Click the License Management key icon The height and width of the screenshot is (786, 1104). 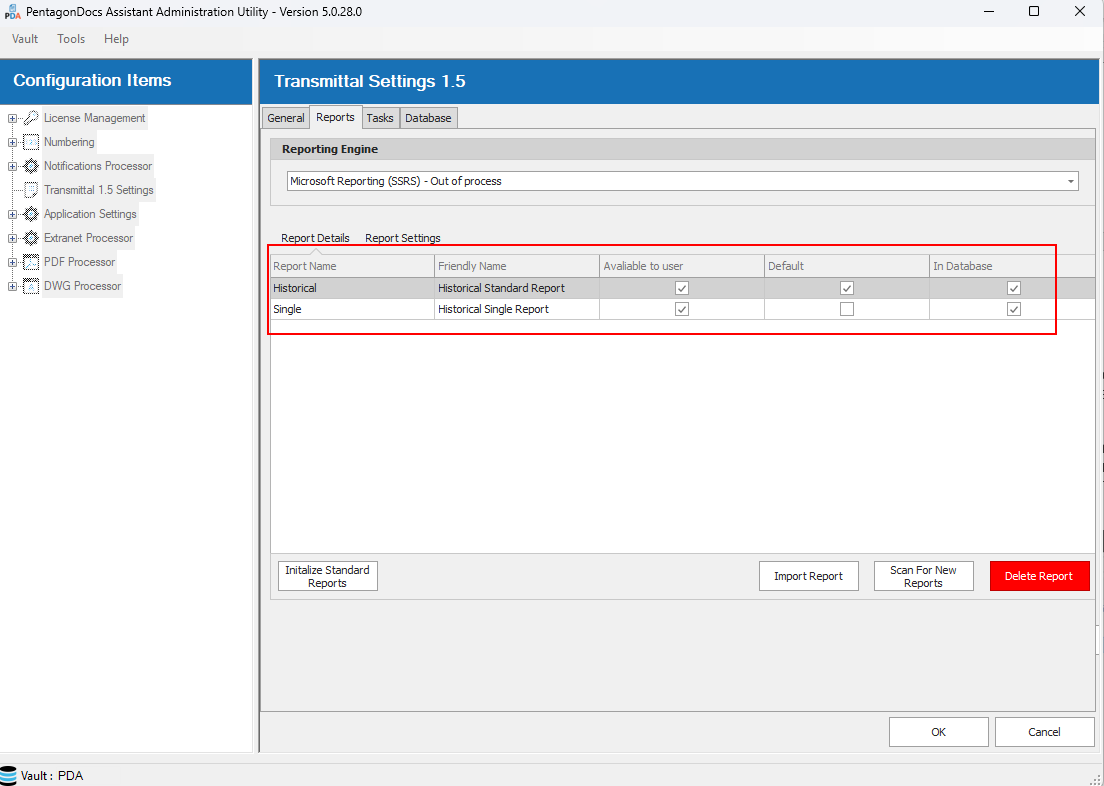(x=31, y=118)
